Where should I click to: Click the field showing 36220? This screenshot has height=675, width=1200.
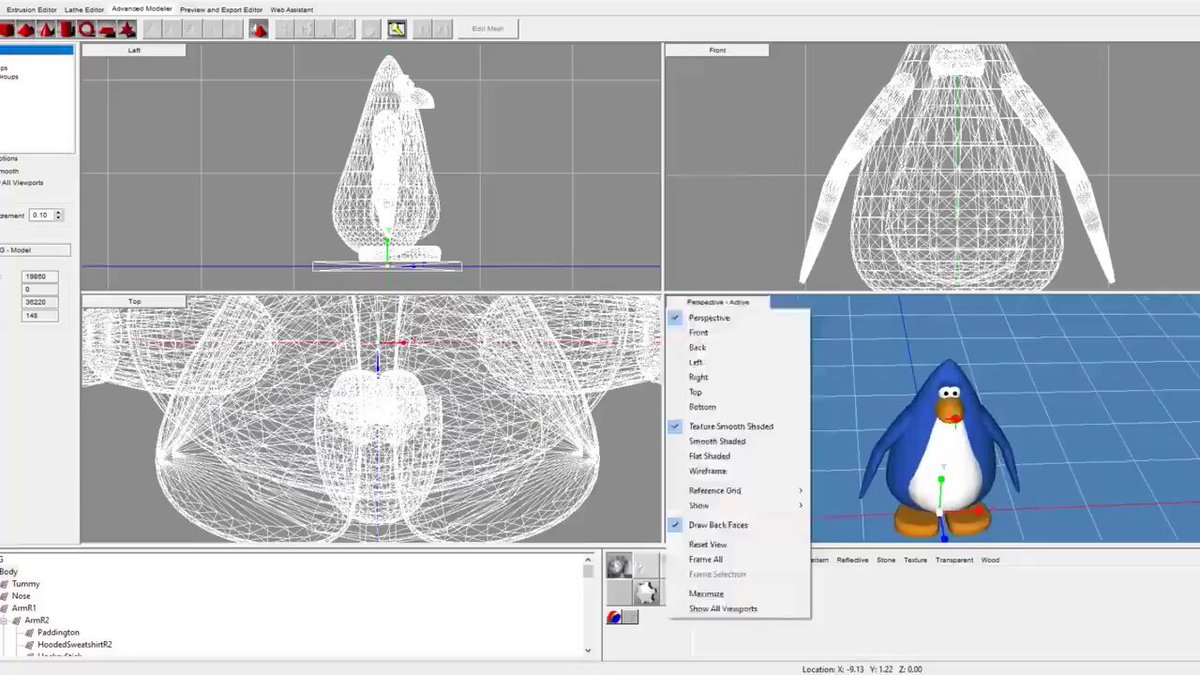40,302
